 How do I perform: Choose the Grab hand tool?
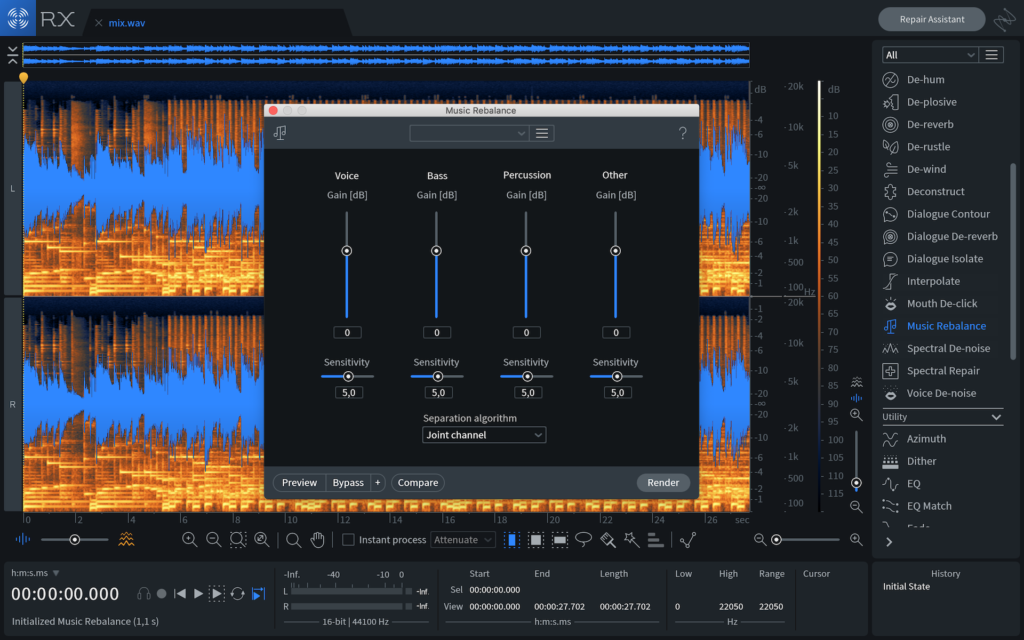(318, 540)
